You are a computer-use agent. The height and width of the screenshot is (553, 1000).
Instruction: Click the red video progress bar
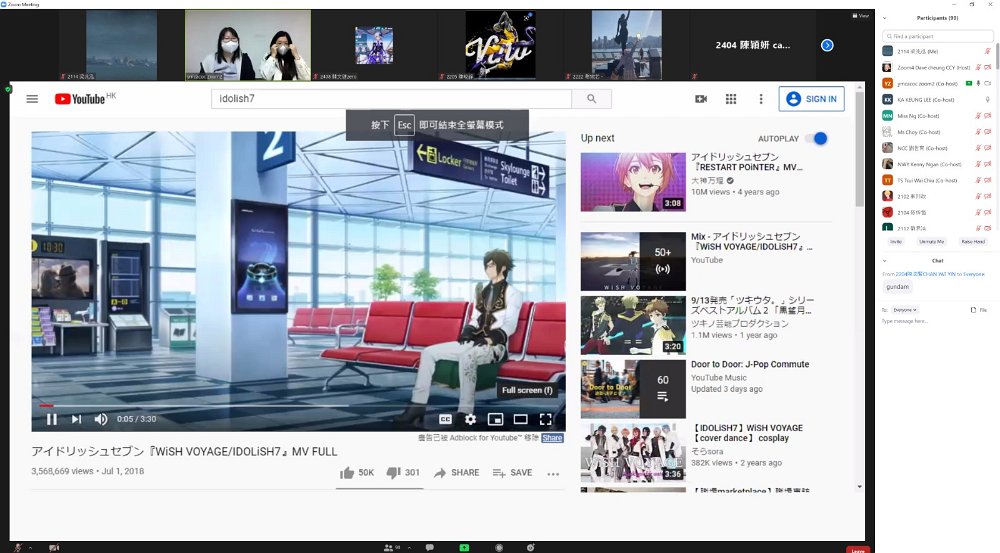pyautogui.click(x=46, y=405)
